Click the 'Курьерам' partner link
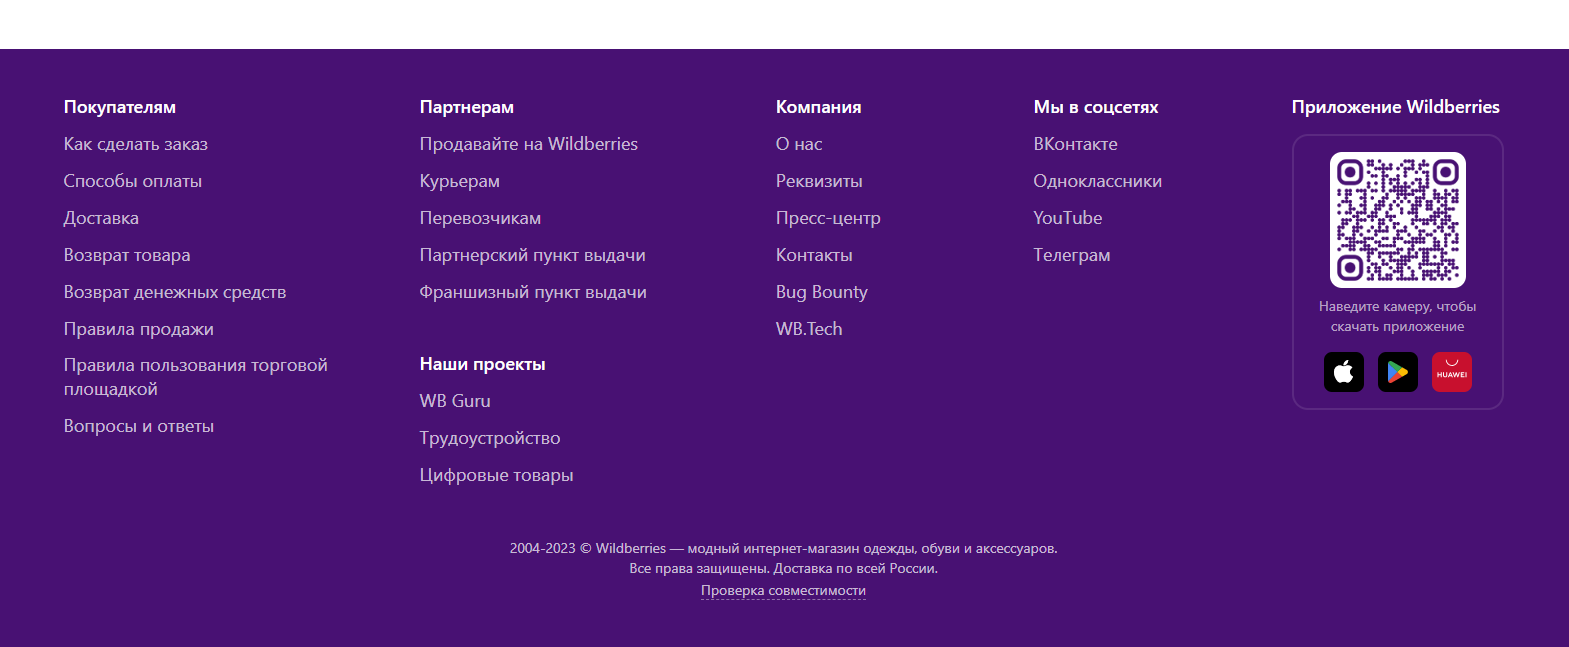Screen dimensions: 1569x647 click(x=459, y=181)
